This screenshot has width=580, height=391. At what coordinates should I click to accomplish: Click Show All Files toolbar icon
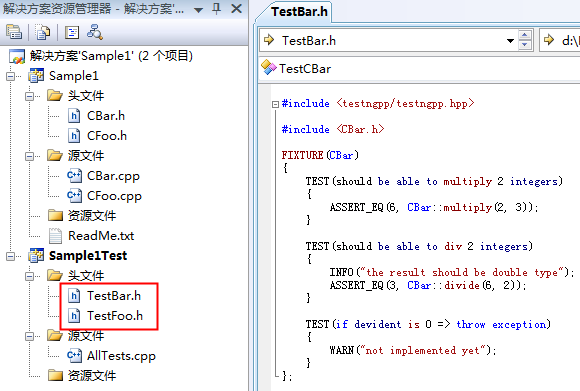pyautogui.click(x=43, y=33)
